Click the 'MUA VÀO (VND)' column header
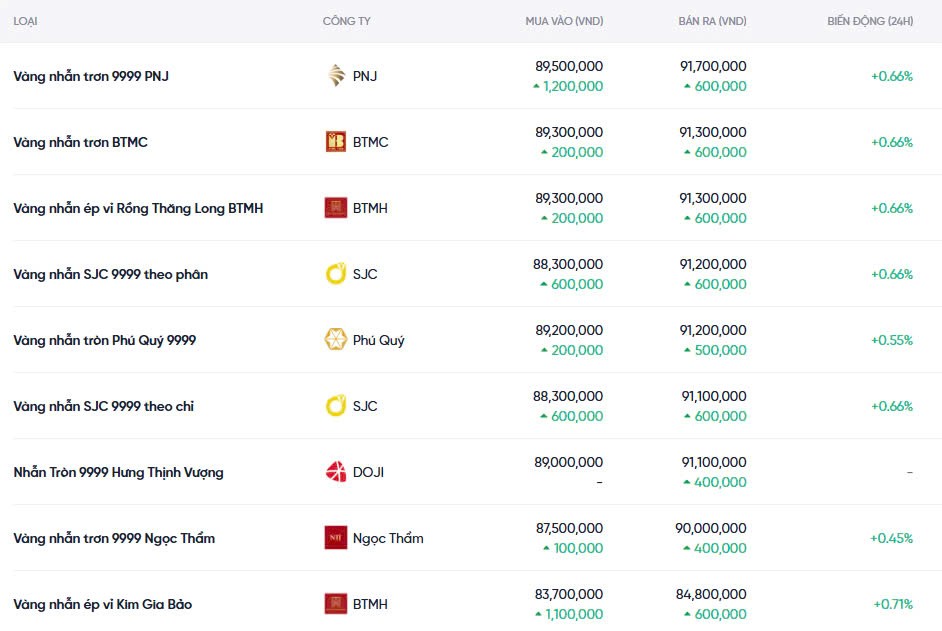Image resolution: width=942 pixels, height=631 pixels. pyautogui.click(x=564, y=21)
